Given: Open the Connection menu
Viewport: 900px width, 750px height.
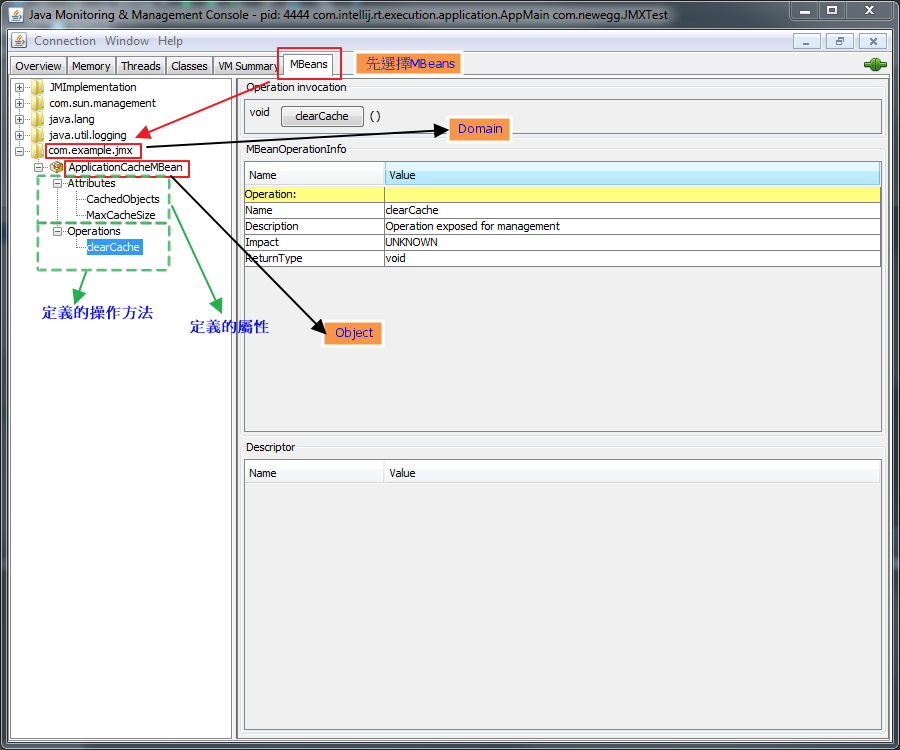Looking at the screenshot, I should pos(65,41).
